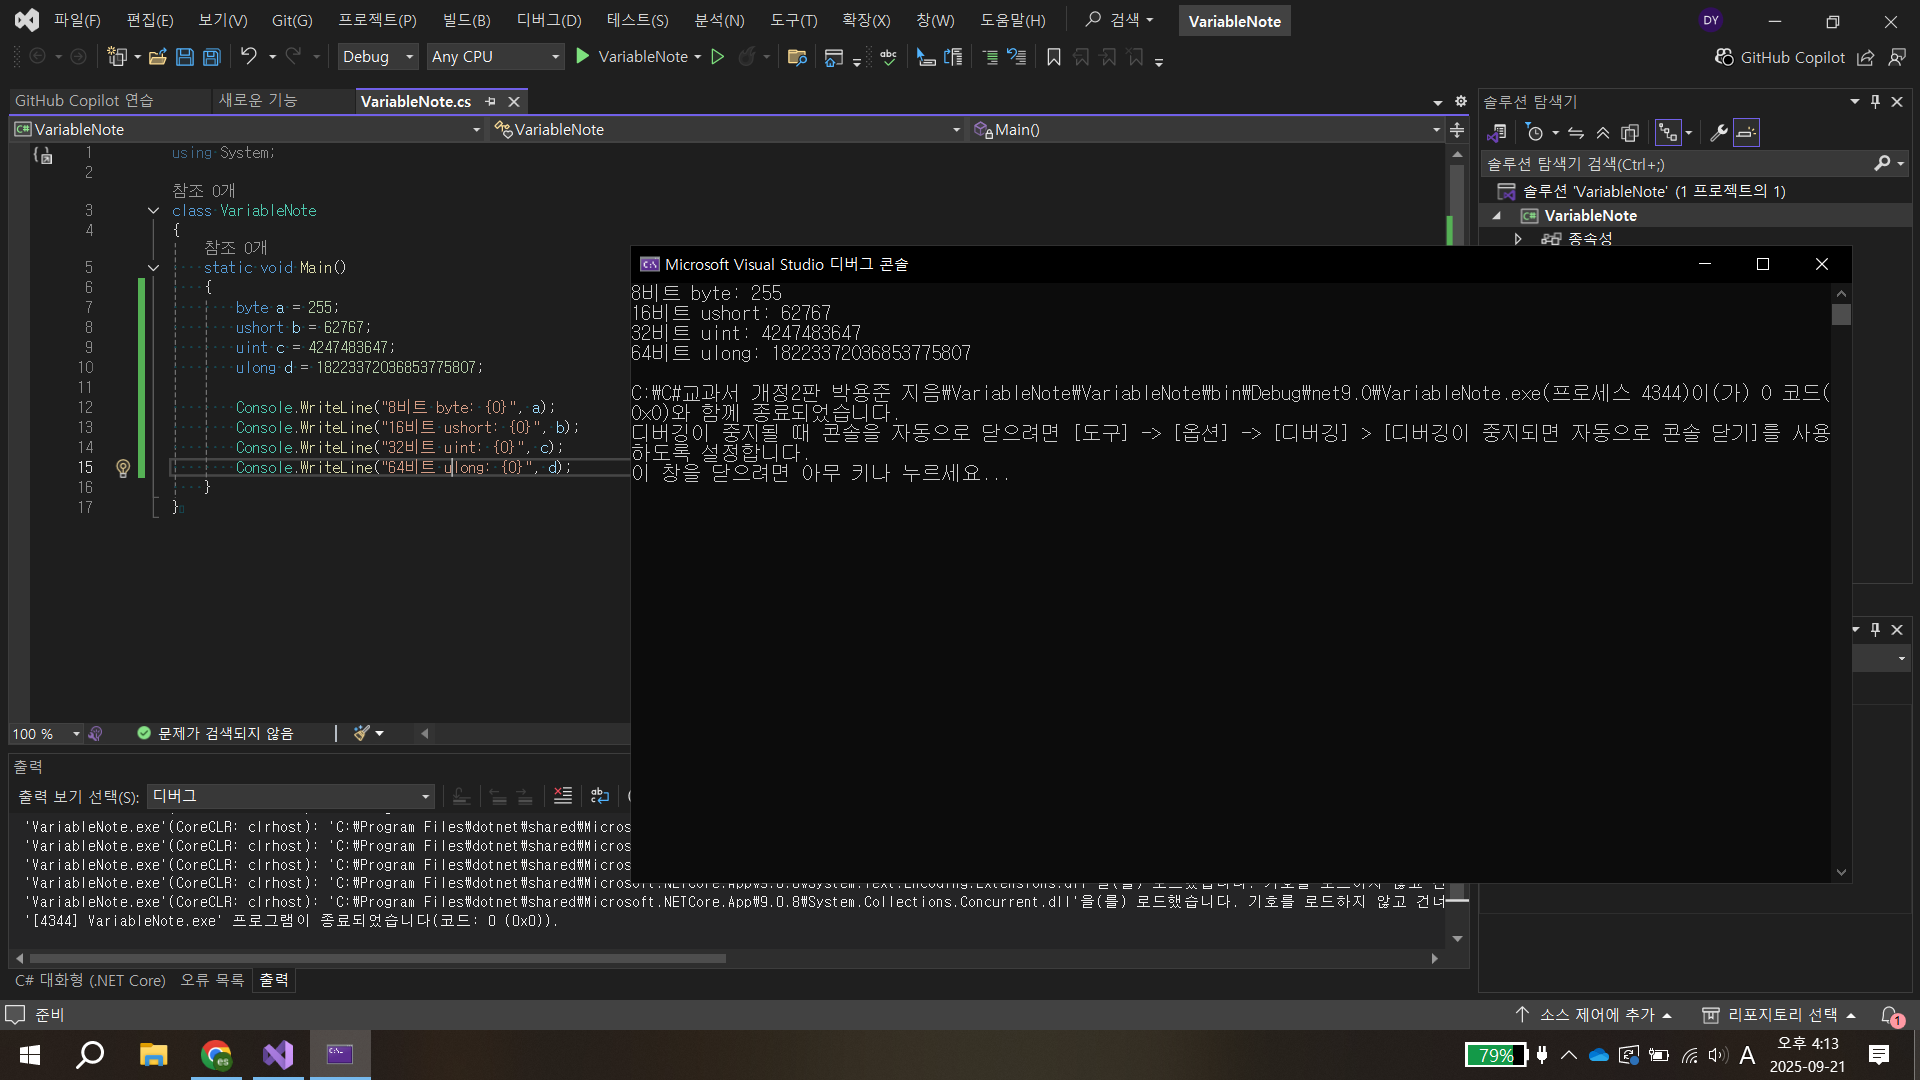Switch to the 오류 목록 tab
The width and height of the screenshot is (1920, 1080).
[211, 980]
